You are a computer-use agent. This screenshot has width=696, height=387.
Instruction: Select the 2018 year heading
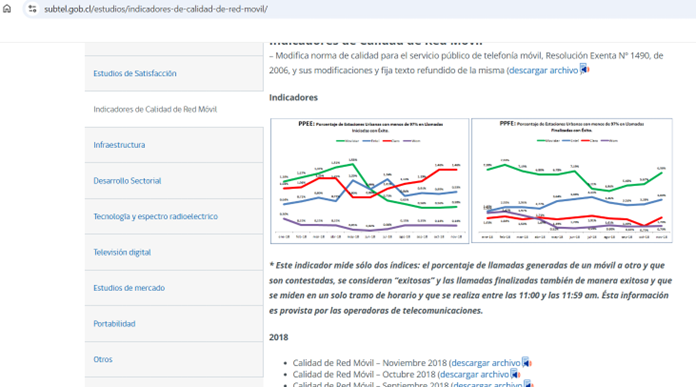(x=279, y=337)
